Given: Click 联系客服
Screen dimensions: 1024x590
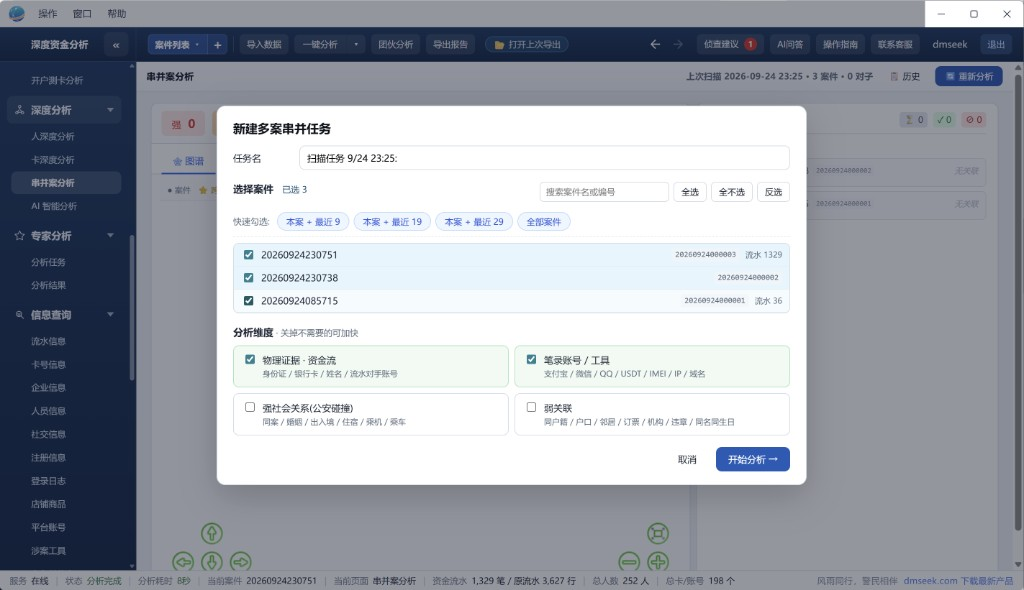Looking at the screenshot, I should tap(895, 44).
